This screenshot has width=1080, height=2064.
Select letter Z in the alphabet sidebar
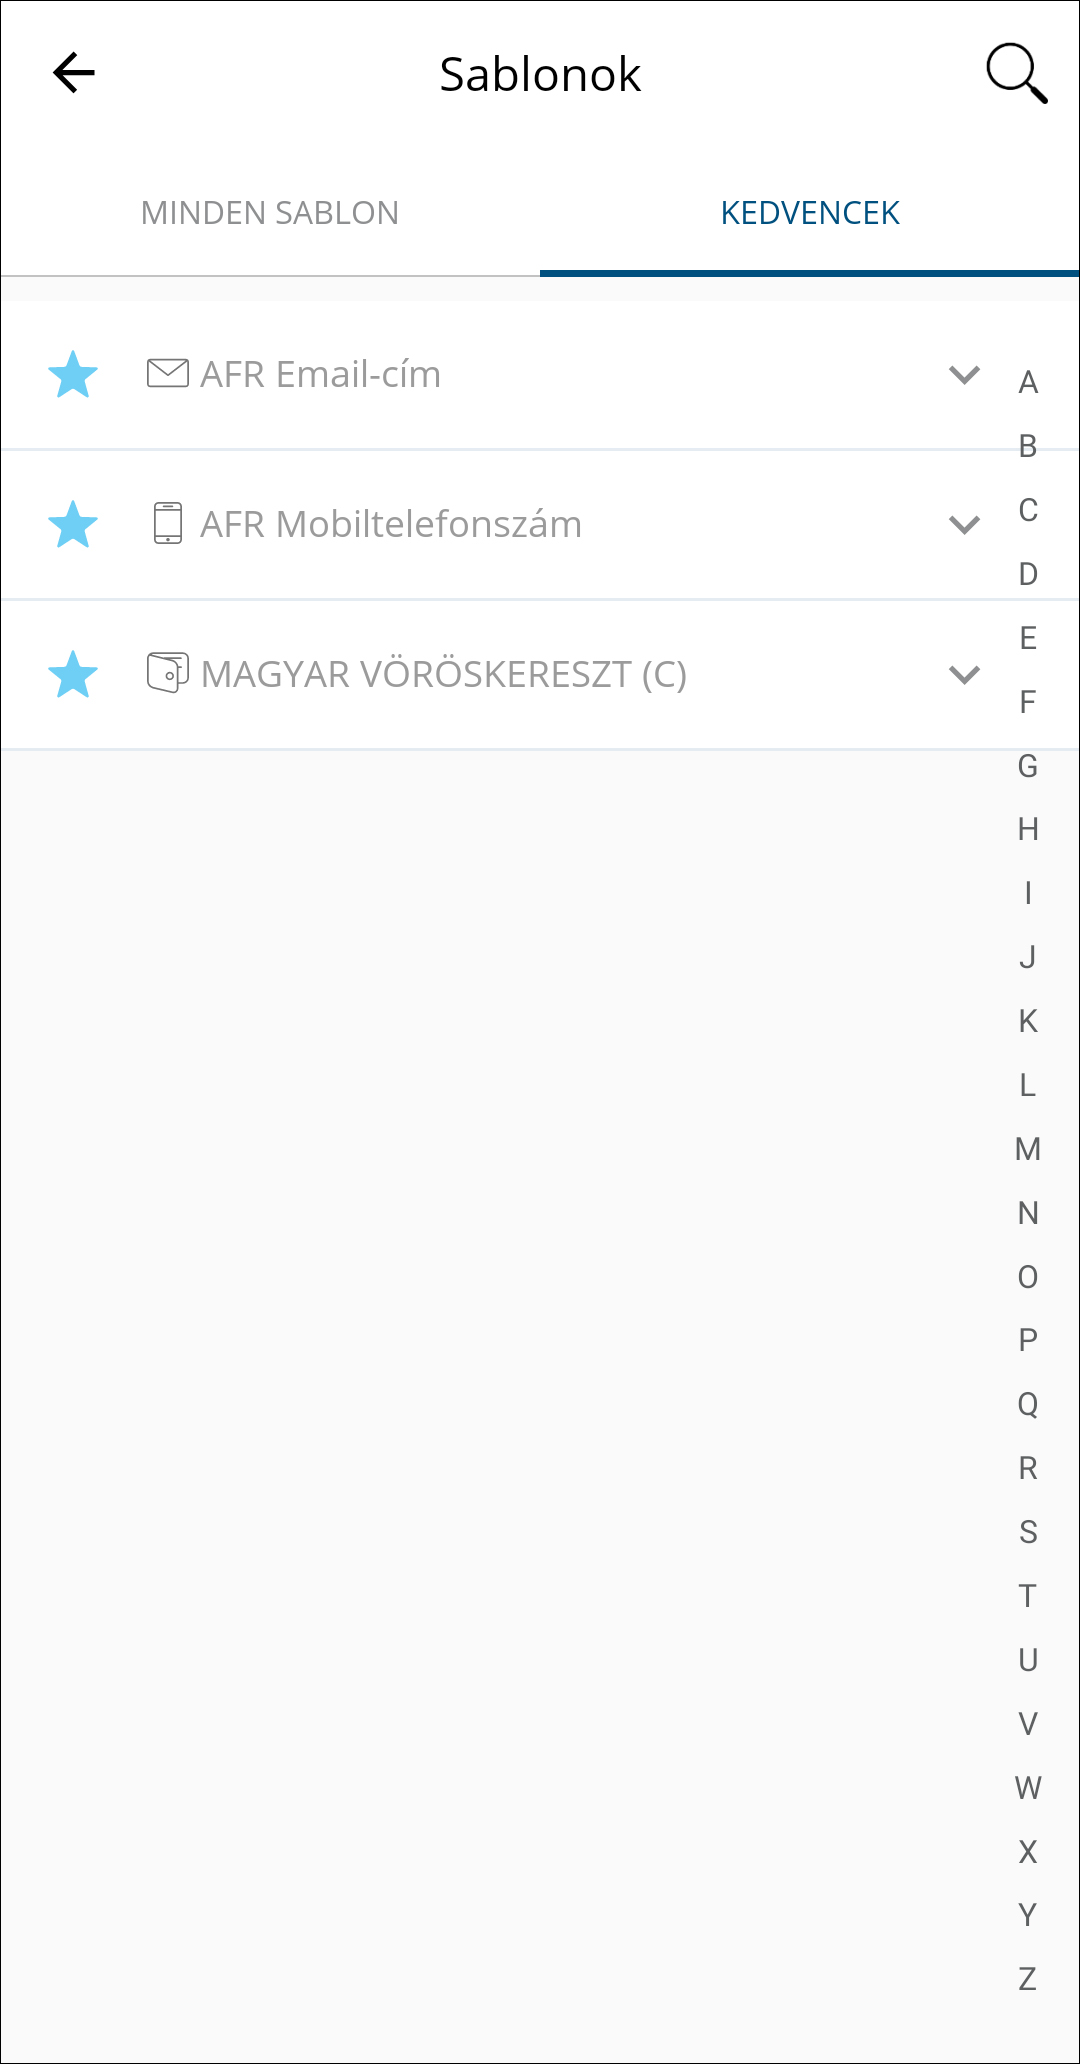click(1028, 1979)
